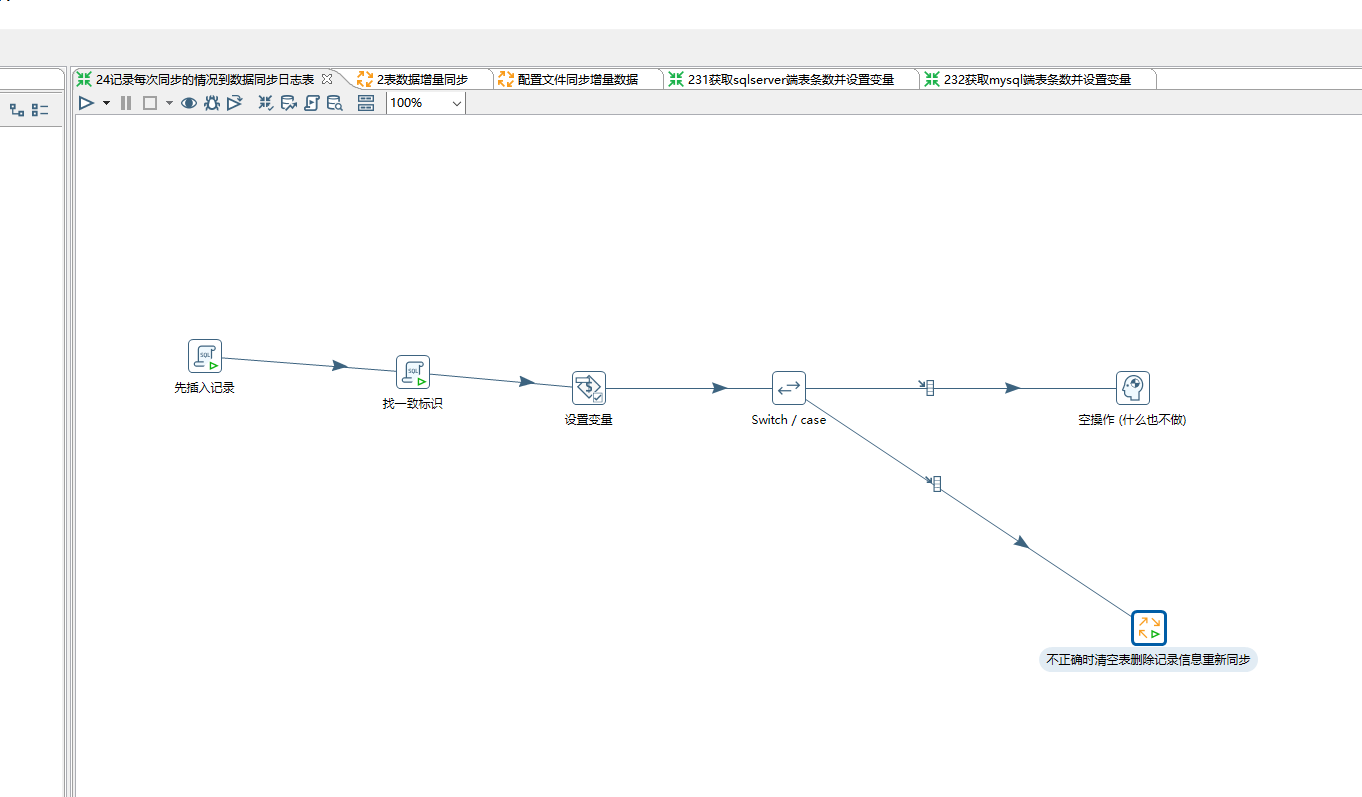Open the run options dropdown arrow
This screenshot has height=797, width=1362.
click(x=106, y=103)
